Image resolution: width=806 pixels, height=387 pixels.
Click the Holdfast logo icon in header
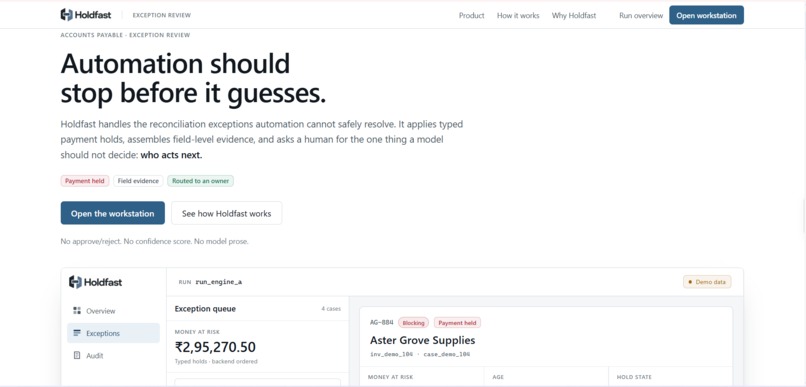click(x=66, y=15)
